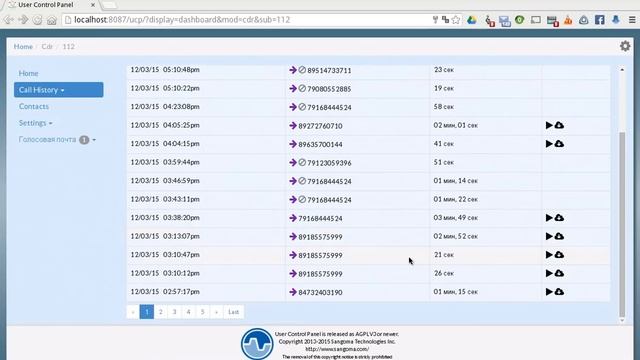Click the translate icon in address bar
Image resolution: width=640 pixels, height=360 pixels.
(445, 20)
